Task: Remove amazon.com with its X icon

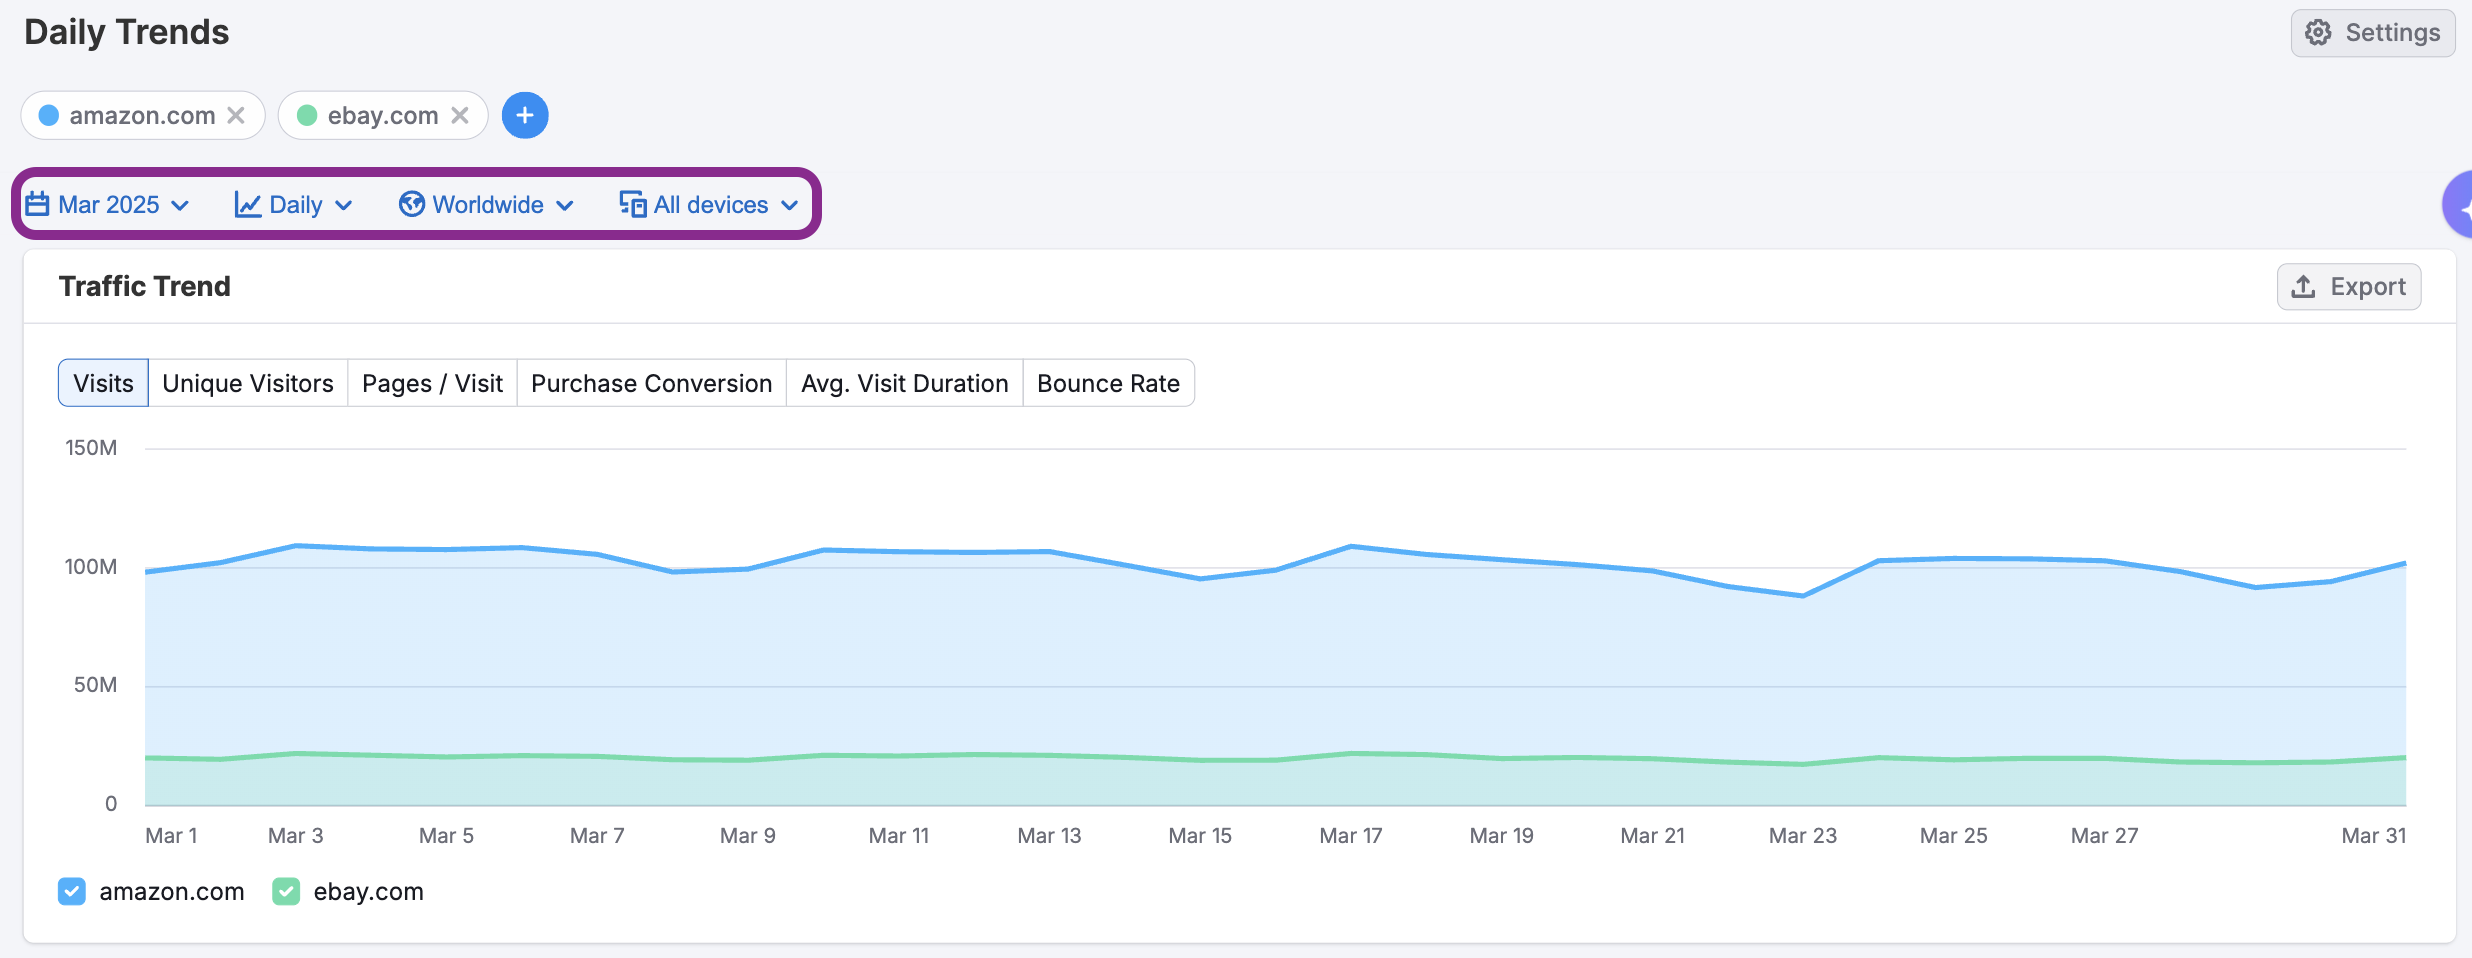Action: pos(236,116)
